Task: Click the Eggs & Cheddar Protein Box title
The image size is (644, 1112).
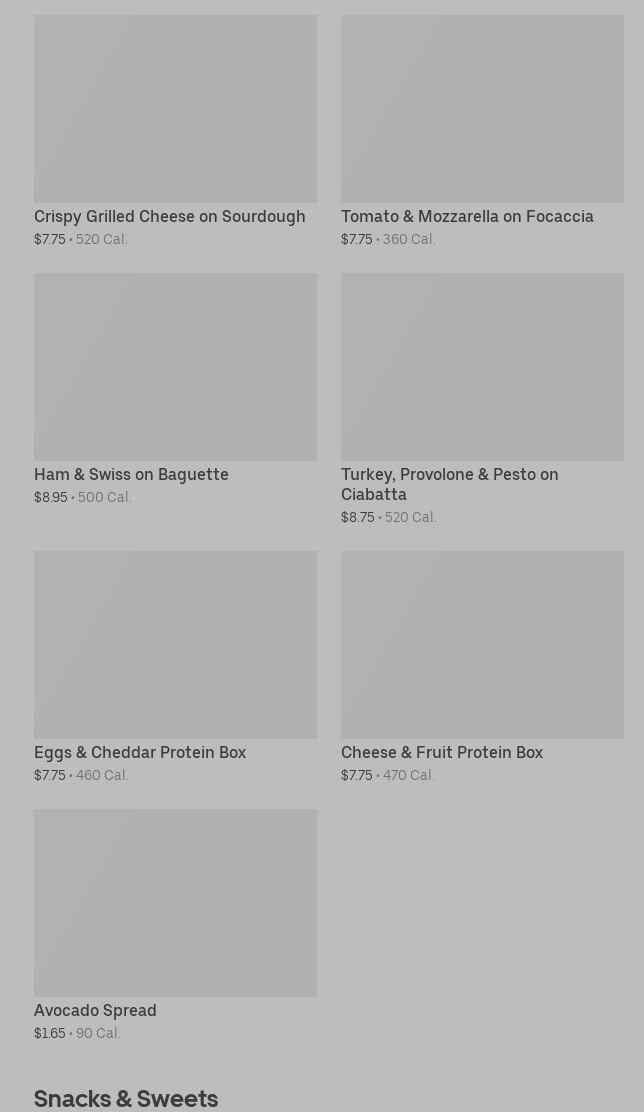Action: click(140, 752)
